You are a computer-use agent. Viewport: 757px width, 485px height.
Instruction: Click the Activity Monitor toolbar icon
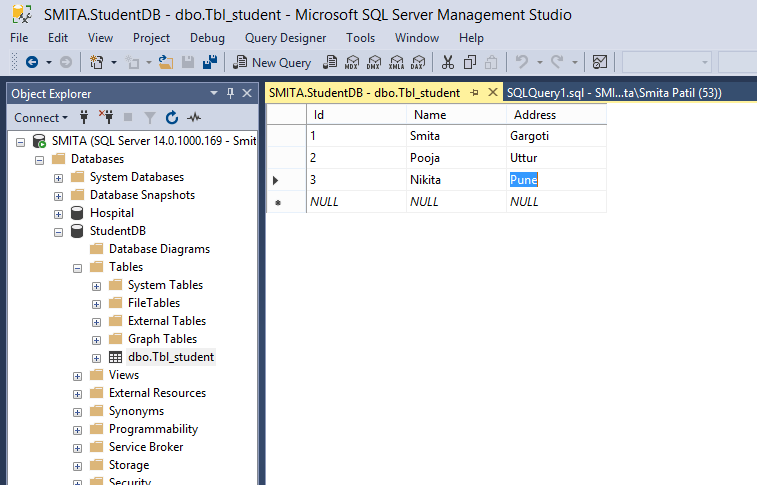point(600,62)
